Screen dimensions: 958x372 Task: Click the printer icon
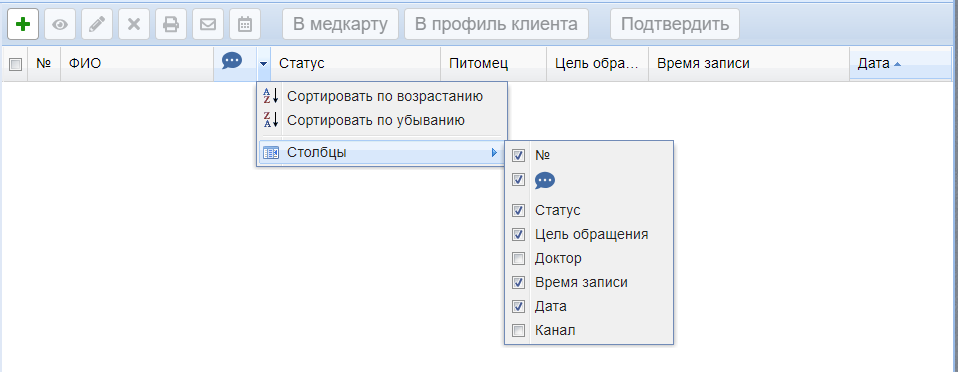click(170, 24)
